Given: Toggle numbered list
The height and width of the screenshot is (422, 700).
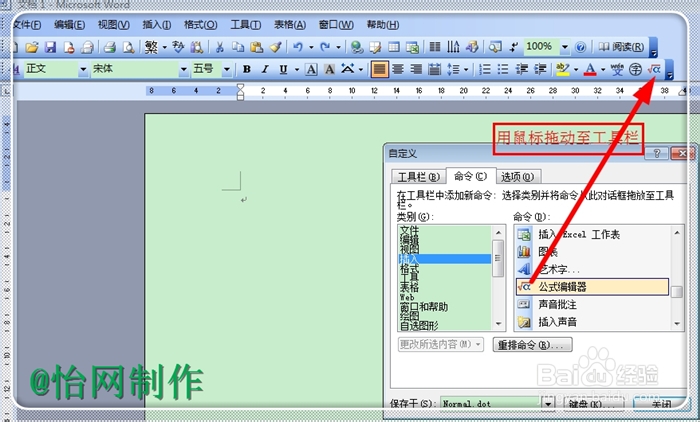Looking at the screenshot, I should 485,69.
